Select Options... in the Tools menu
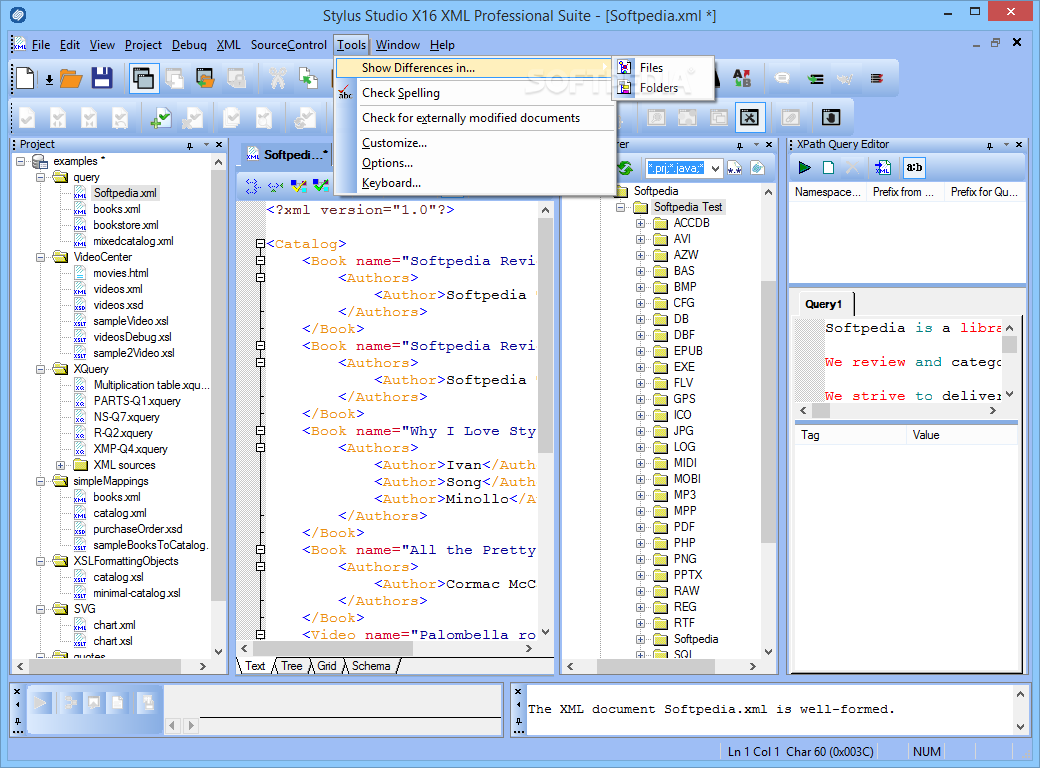 (x=474, y=163)
